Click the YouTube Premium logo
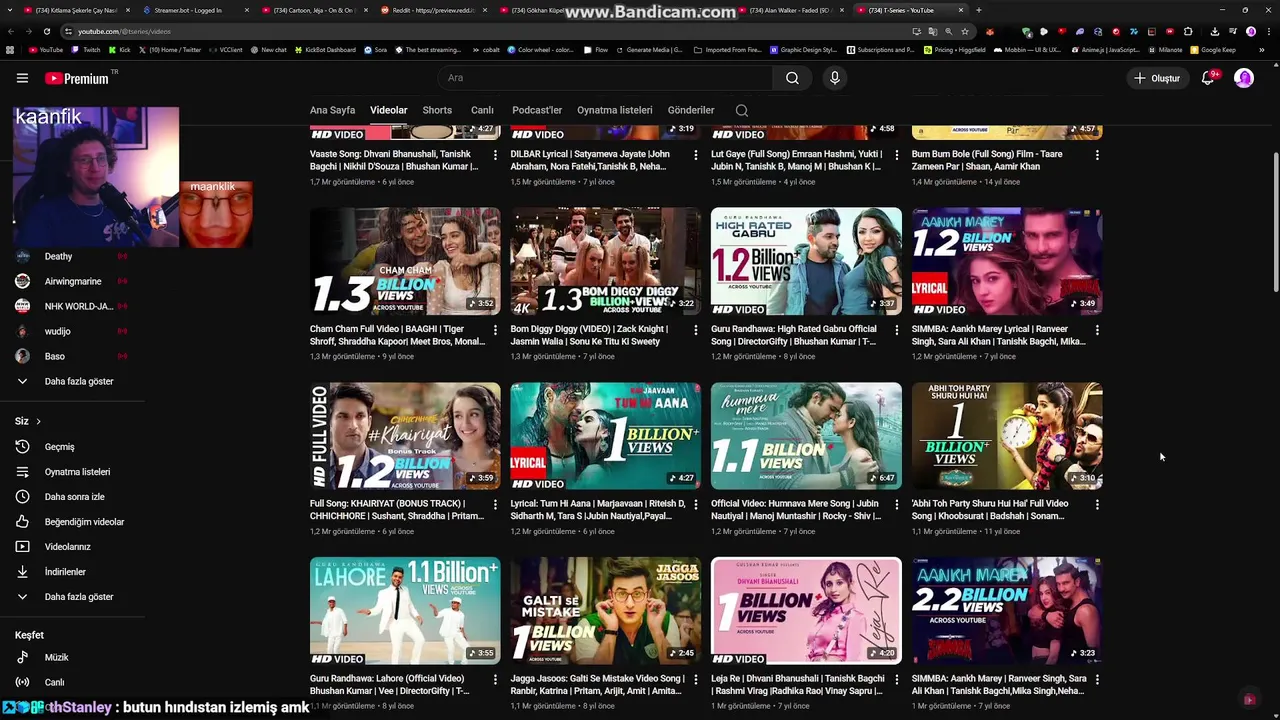This screenshot has height=720, width=1280. (x=78, y=78)
